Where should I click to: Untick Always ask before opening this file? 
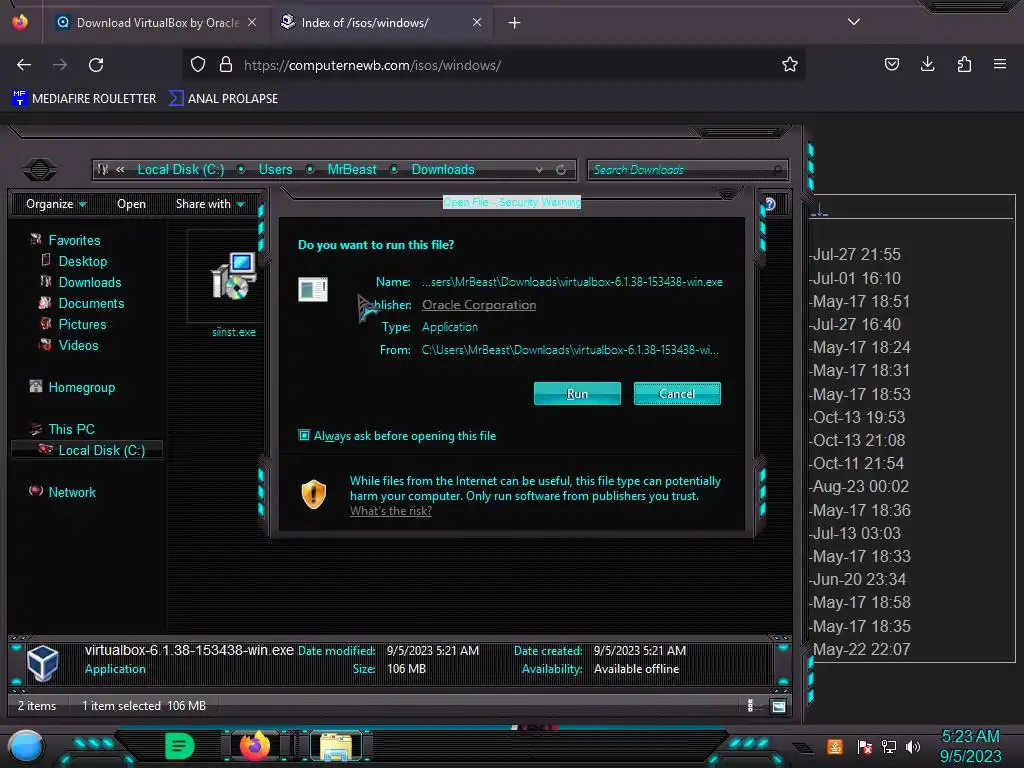[304, 435]
